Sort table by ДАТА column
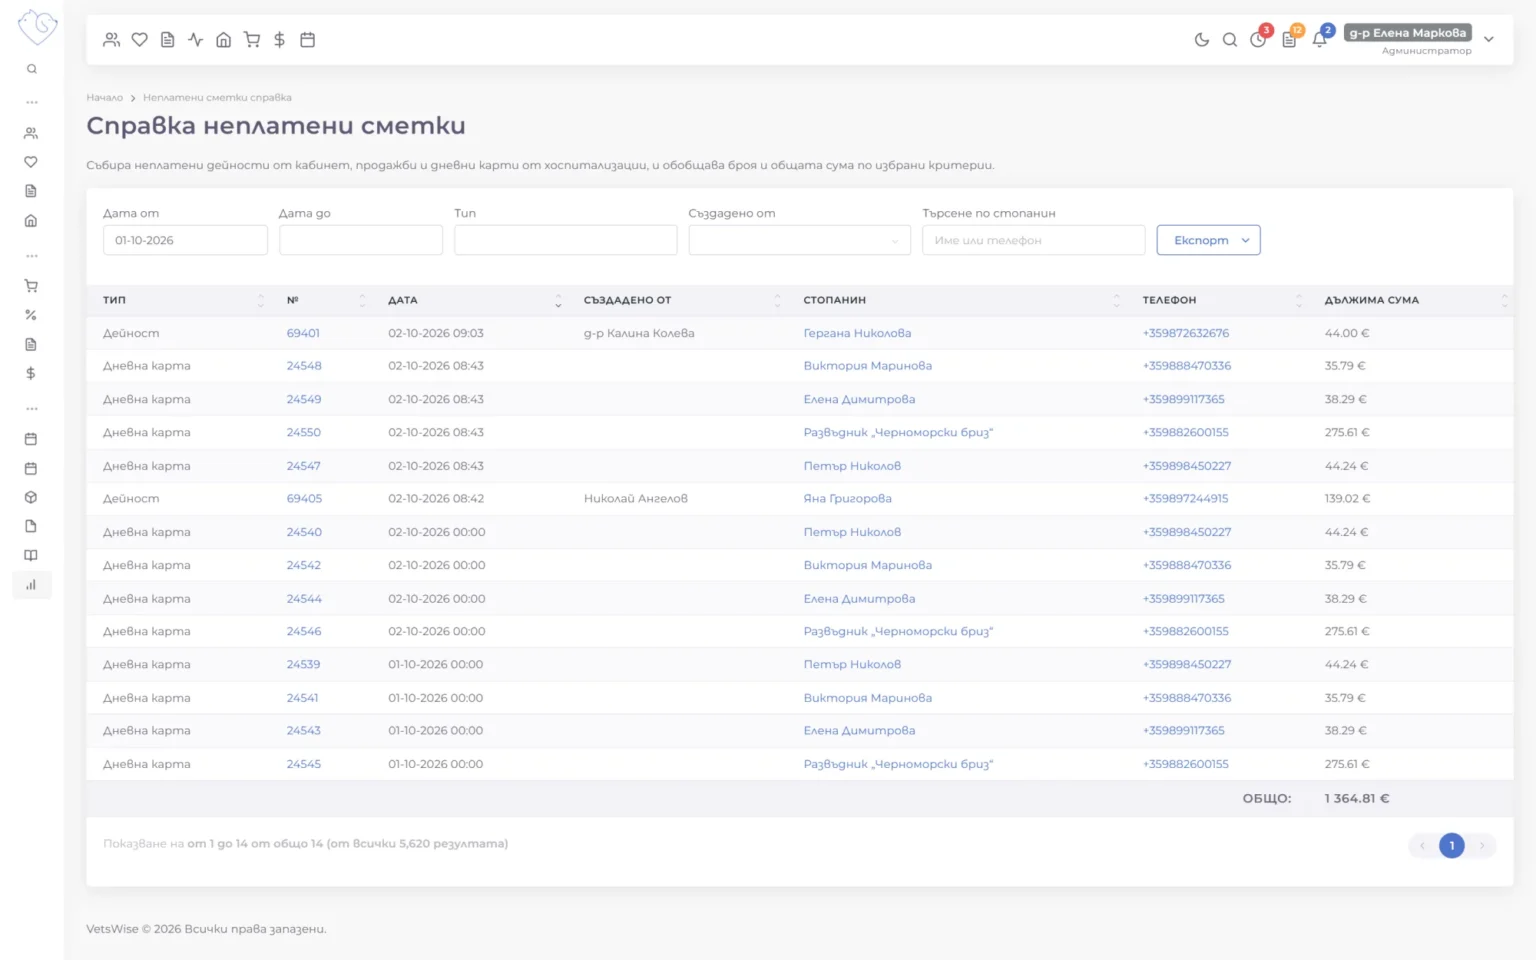Image resolution: width=1536 pixels, height=960 pixels. pyautogui.click(x=475, y=300)
